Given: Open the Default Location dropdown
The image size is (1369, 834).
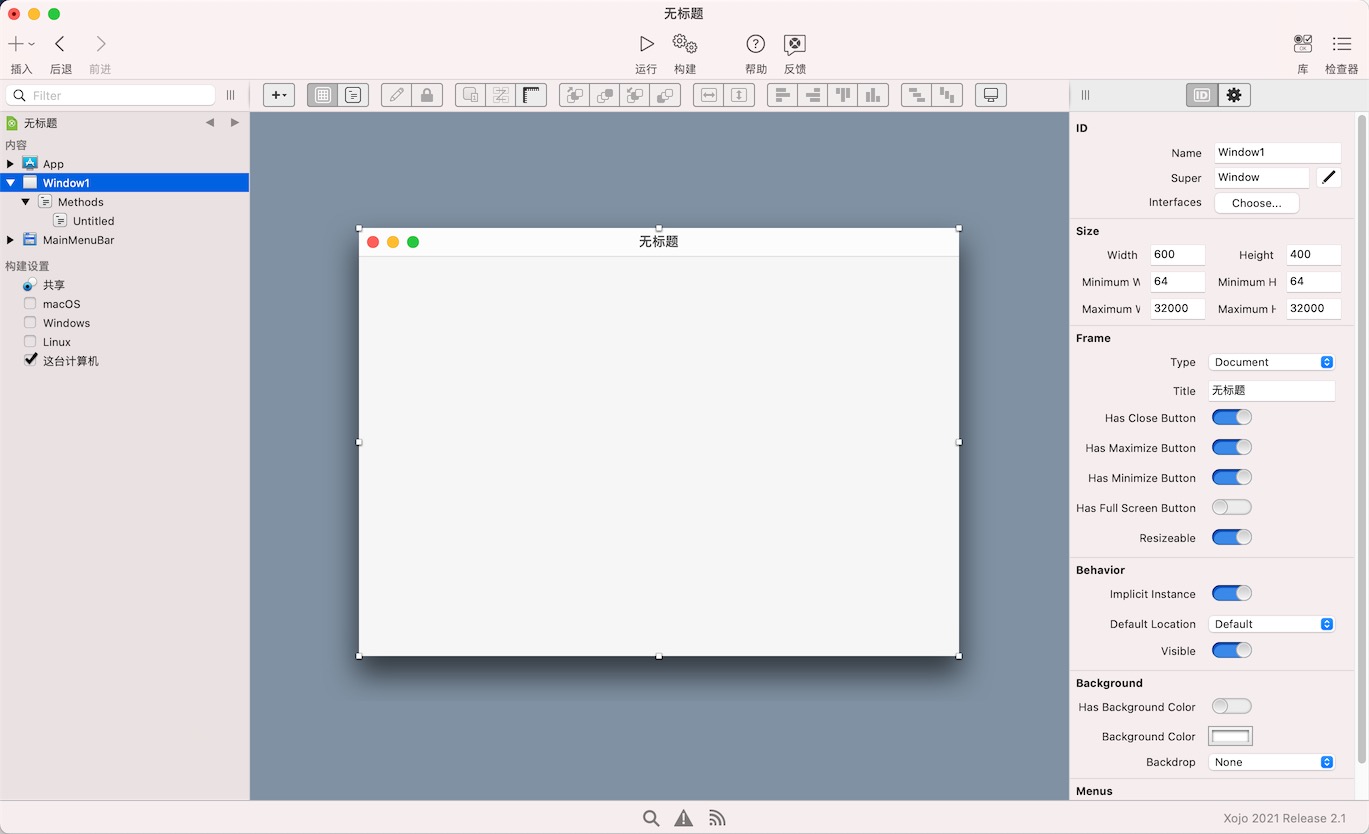Looking at the screenshot, I should pos(1272,624).
